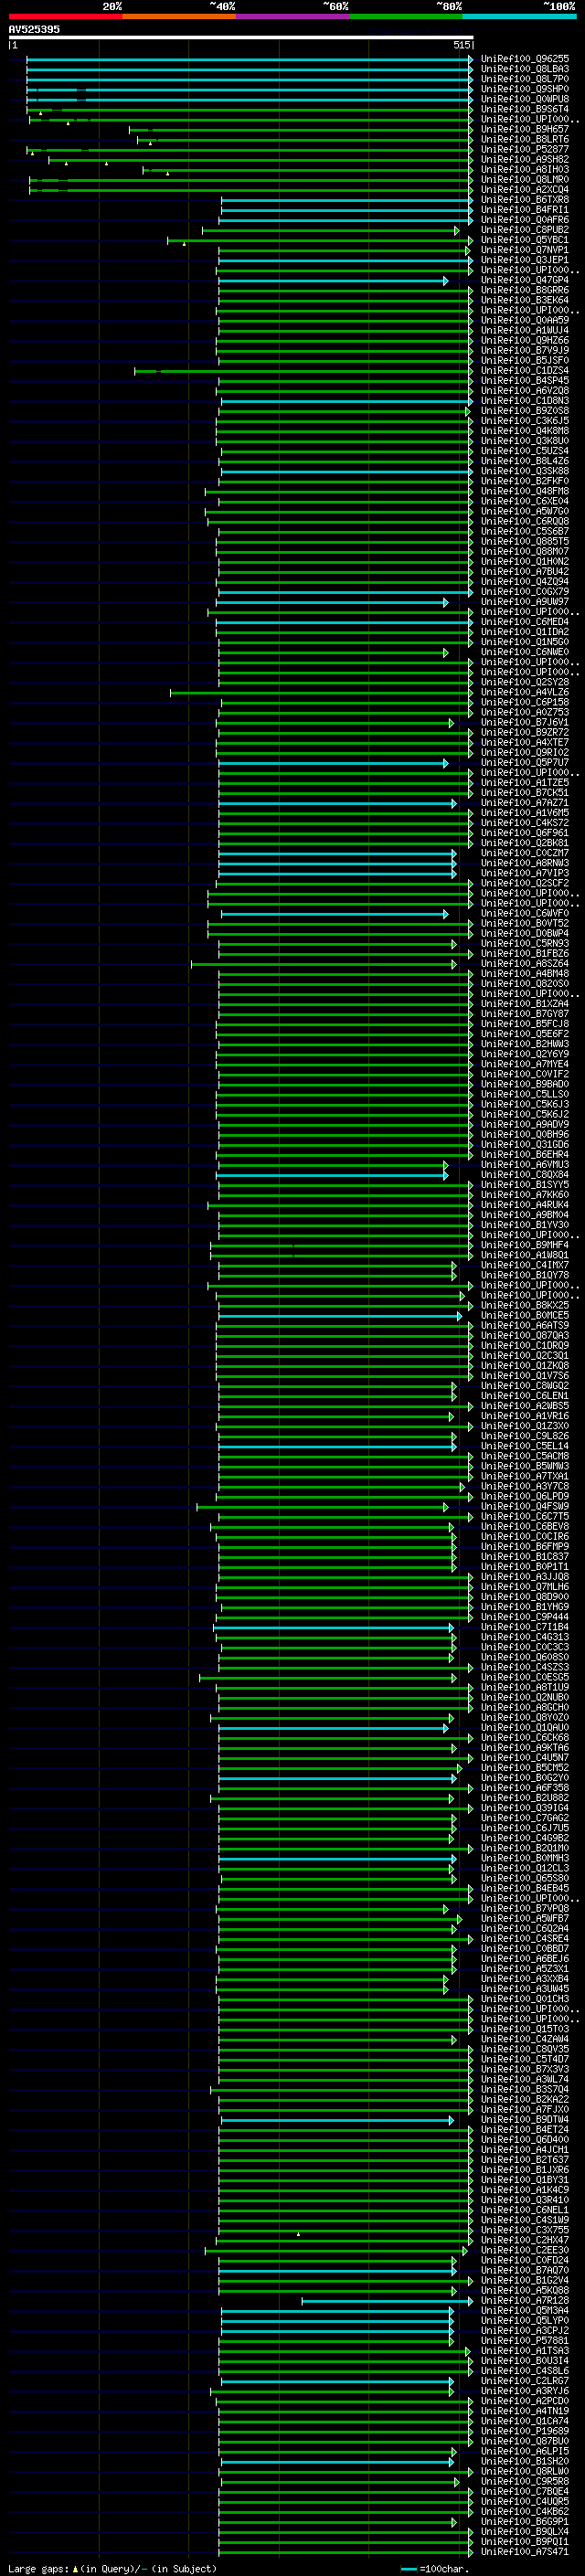Screen dimensions: 585x2576
Task: Select the UniRef100_Q3JEP1 label
Action: [525, 260]
